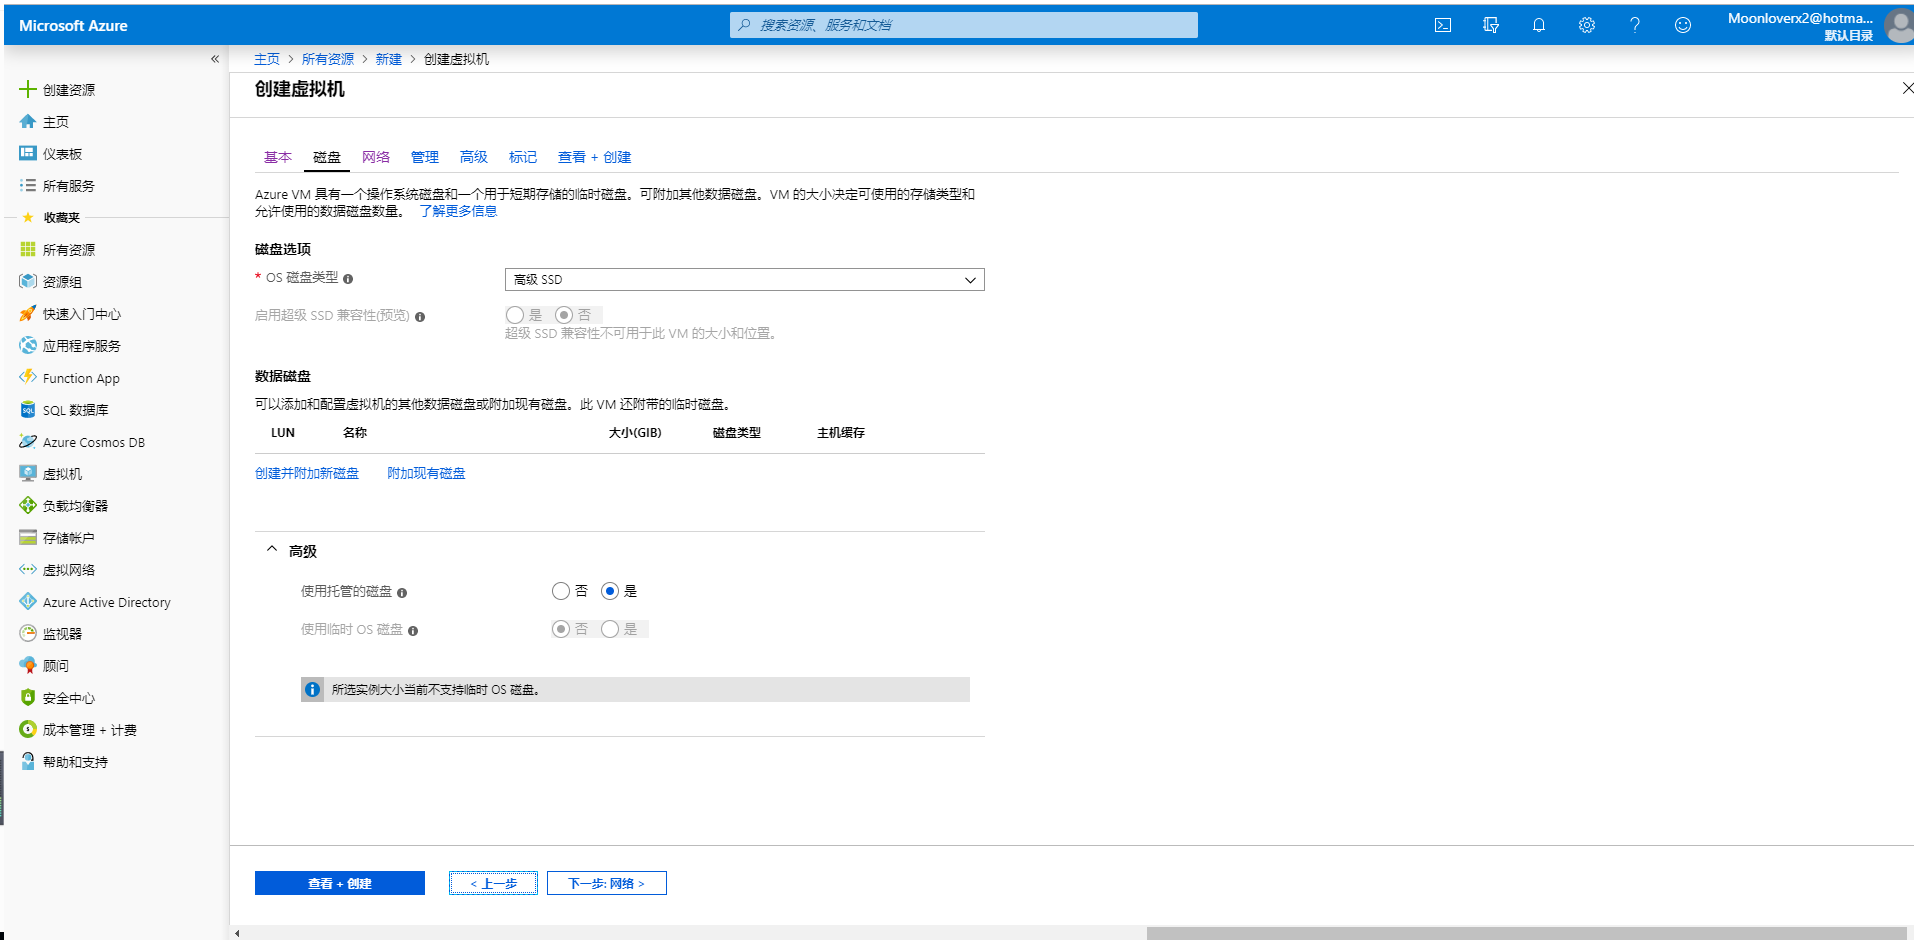Click 创建并附加新磁盘 link
The width and height of the screenshot is (1914, 940).
[307, 473]
